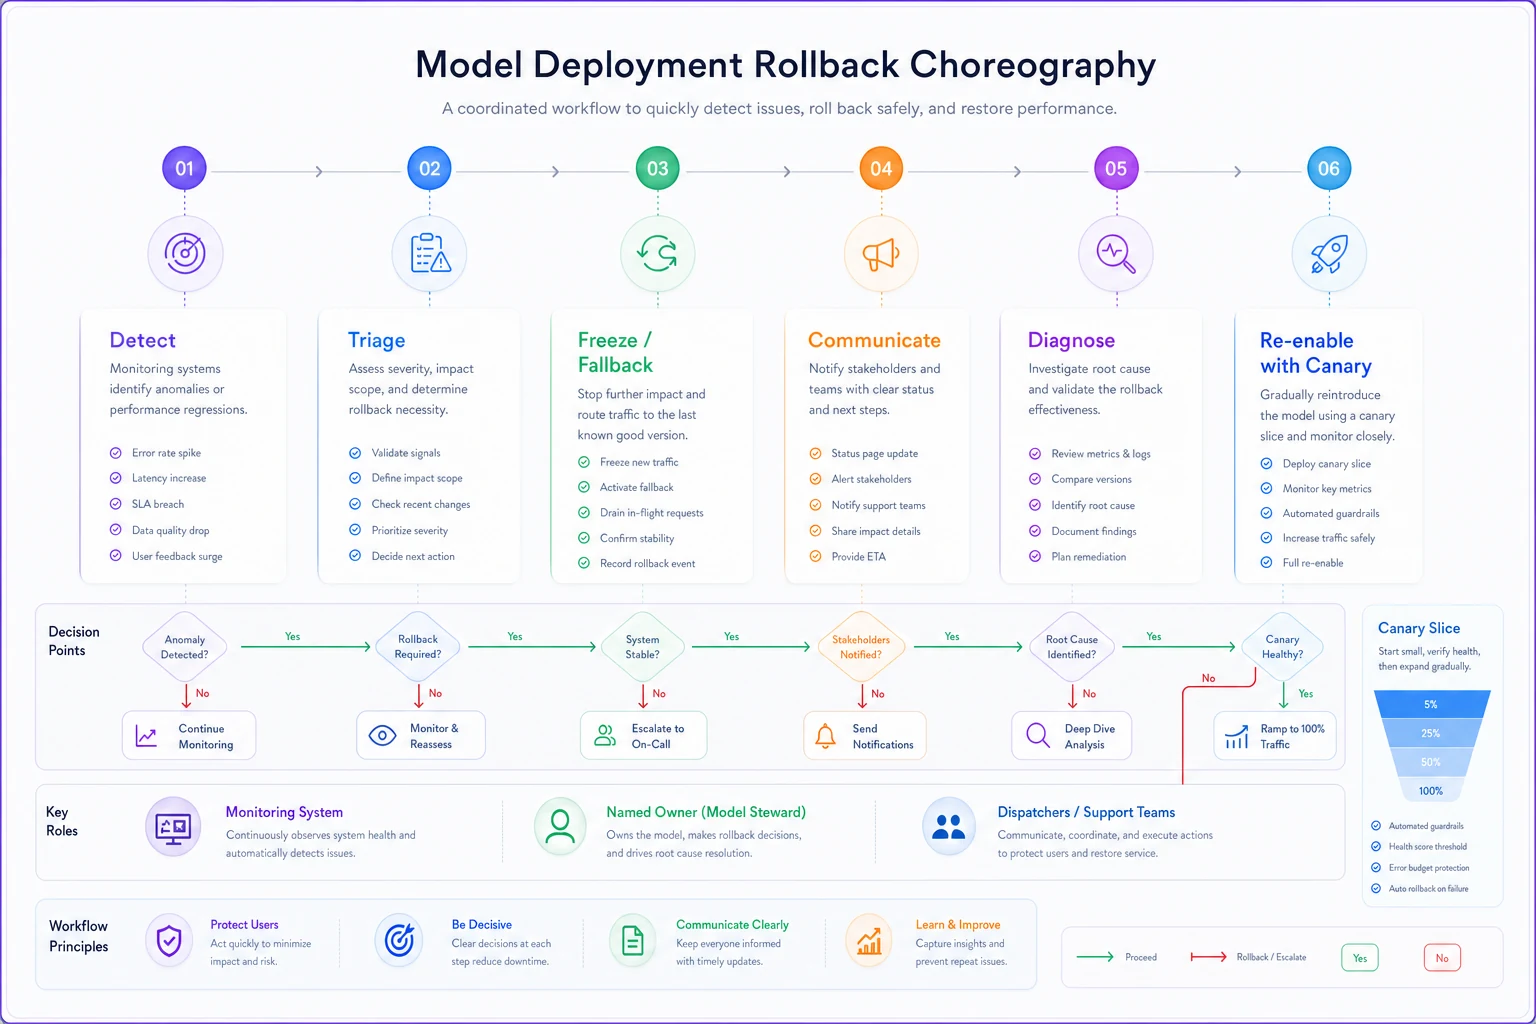This screenshot has height=1024, width=1536.
Task: Click the 25% segment of the canary funnel
Action: tap(1431, 733)
